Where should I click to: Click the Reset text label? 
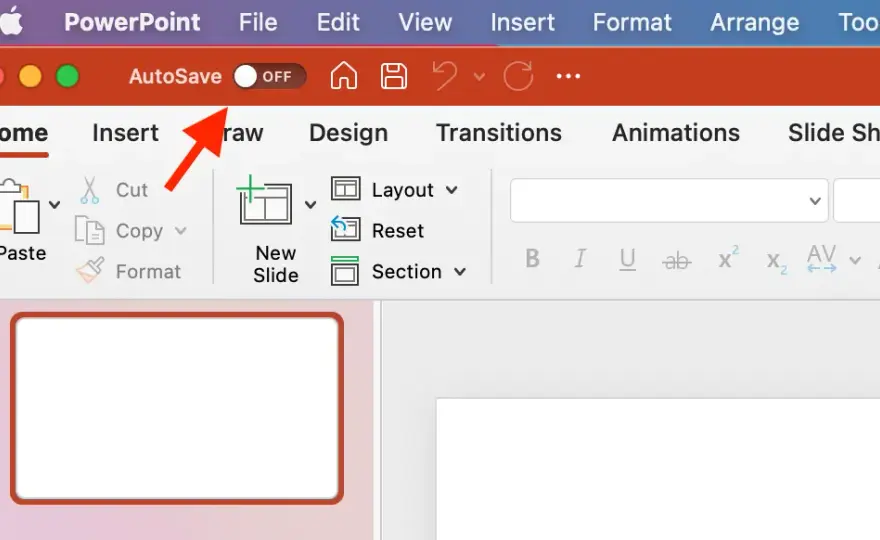[x=398, y=231]
